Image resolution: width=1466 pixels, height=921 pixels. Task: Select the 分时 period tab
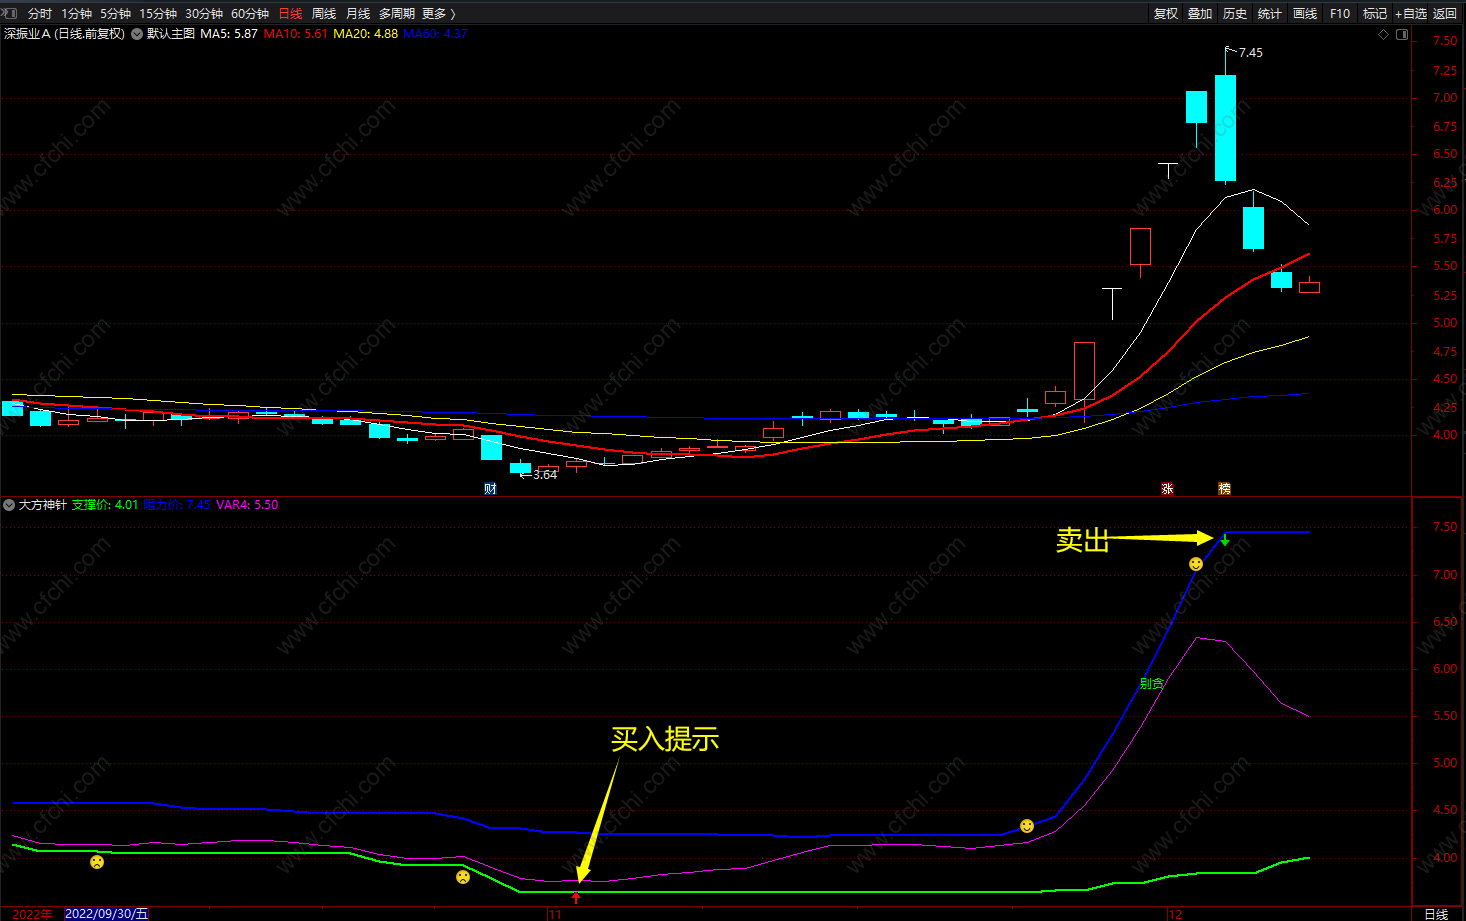[x=40, y=13]
